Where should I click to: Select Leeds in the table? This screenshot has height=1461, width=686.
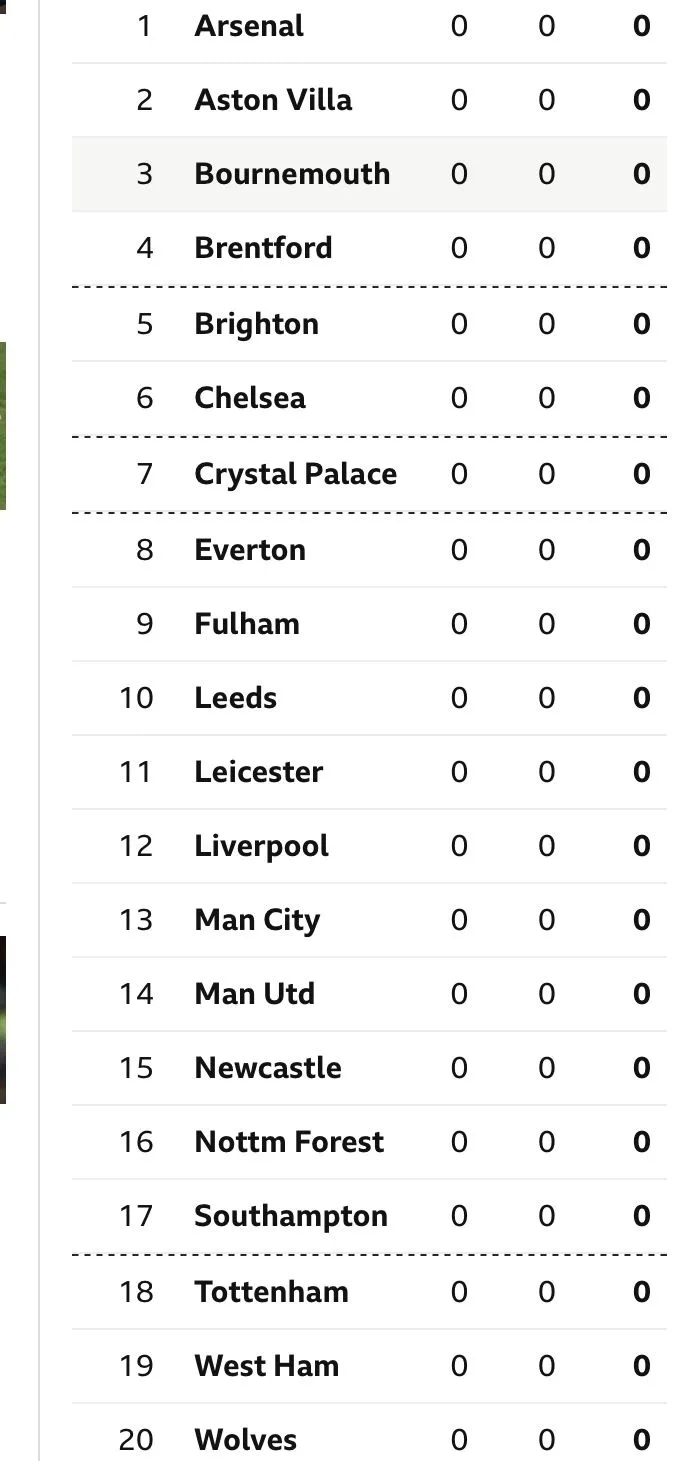tap(236, 698)
